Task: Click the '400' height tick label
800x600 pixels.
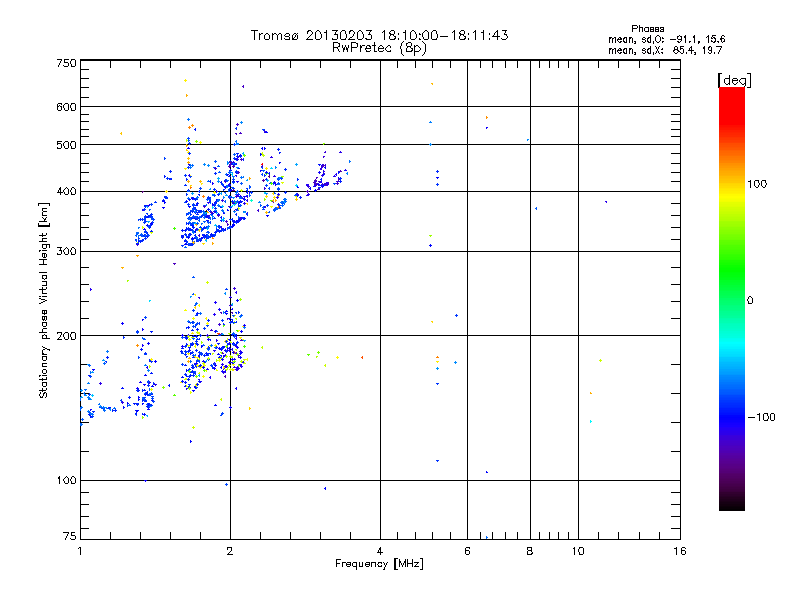Action: pyautogui.click(x=66, y=192)
